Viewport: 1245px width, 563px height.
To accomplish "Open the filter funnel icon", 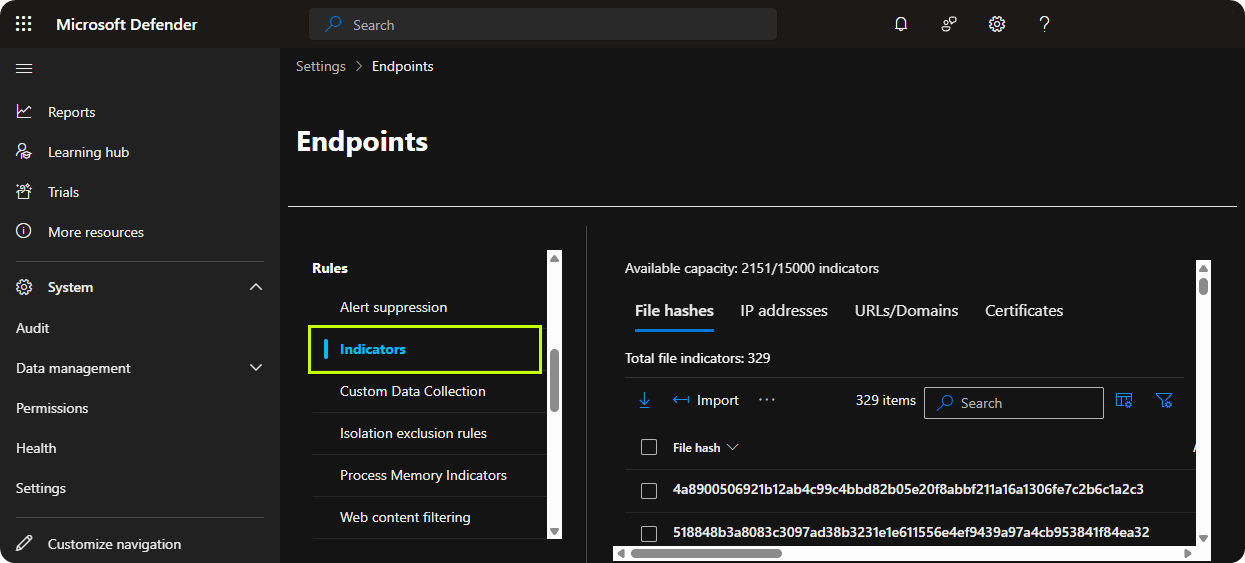I will click(x=1164, y=400).
